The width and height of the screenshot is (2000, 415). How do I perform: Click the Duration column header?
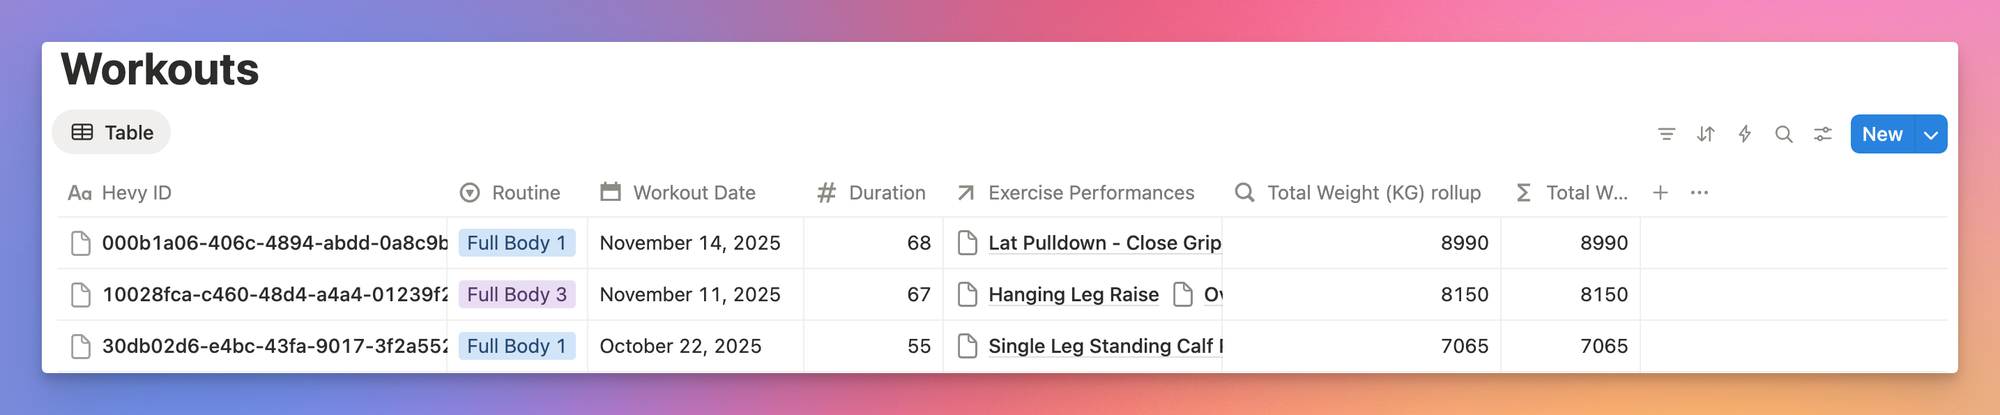coord(872,193)
